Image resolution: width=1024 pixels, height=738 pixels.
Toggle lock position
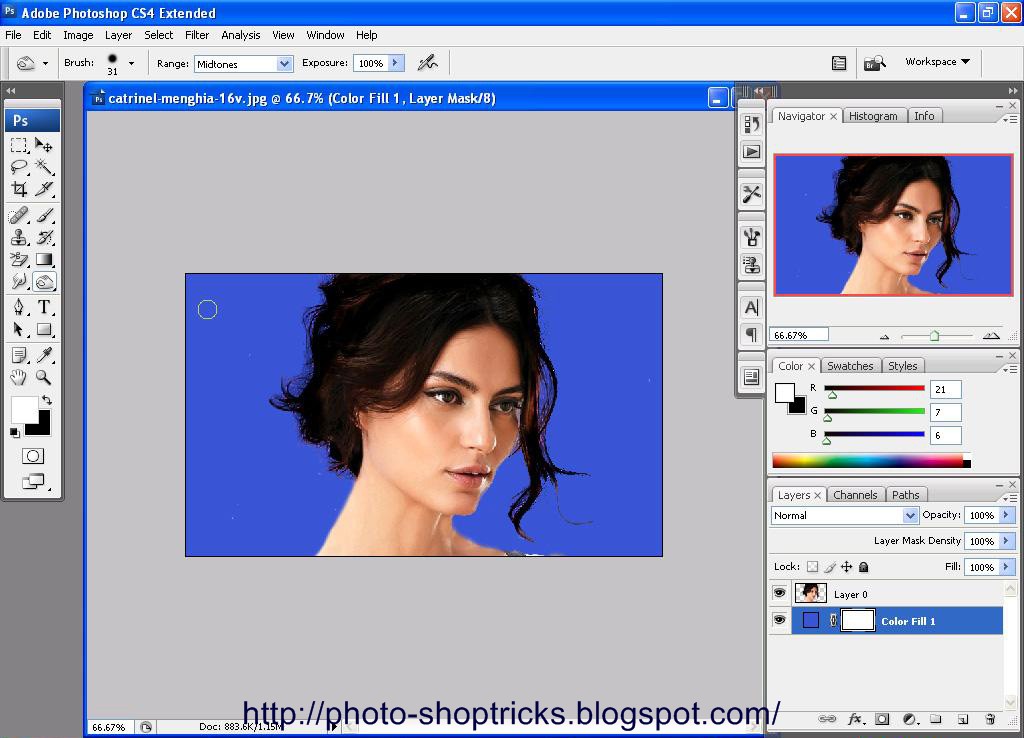(846, 567)
